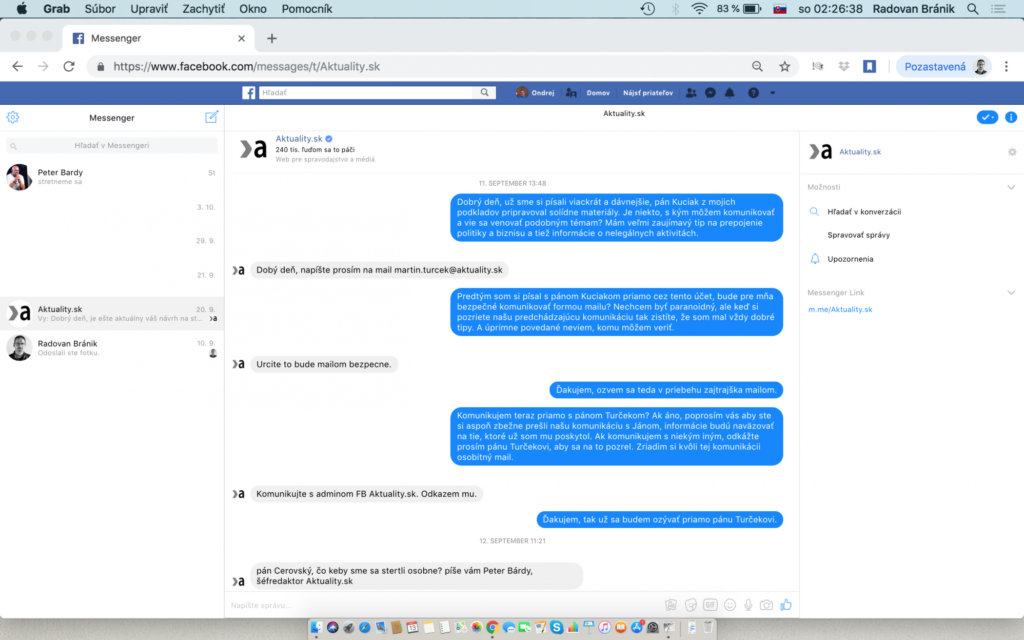The height and width of the screenshot is (640, 1024).
Task: Open Spotlight search in menu bar
Action: [972, 8]
